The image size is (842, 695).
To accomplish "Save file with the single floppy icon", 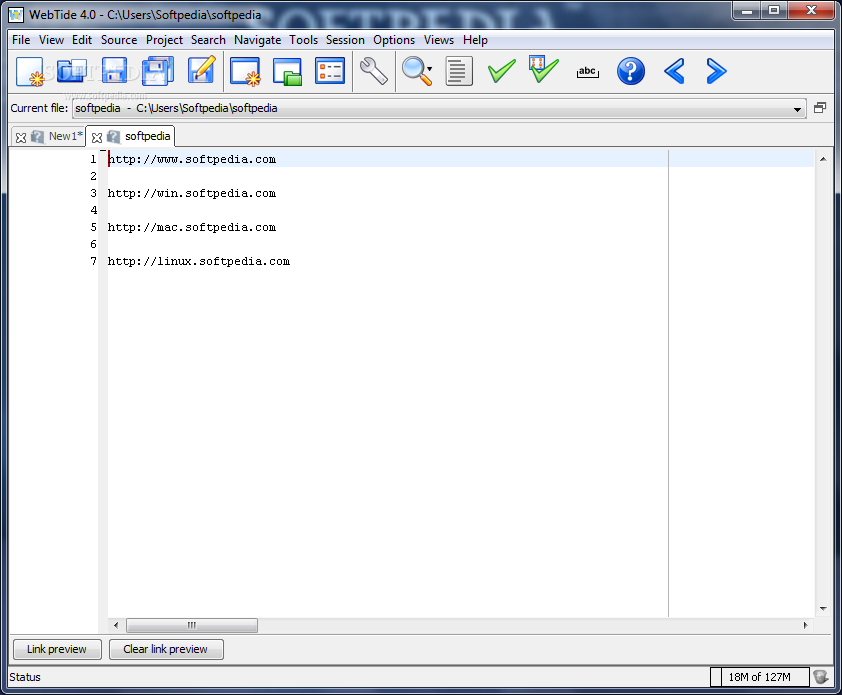I will click(x=114, y=71).
